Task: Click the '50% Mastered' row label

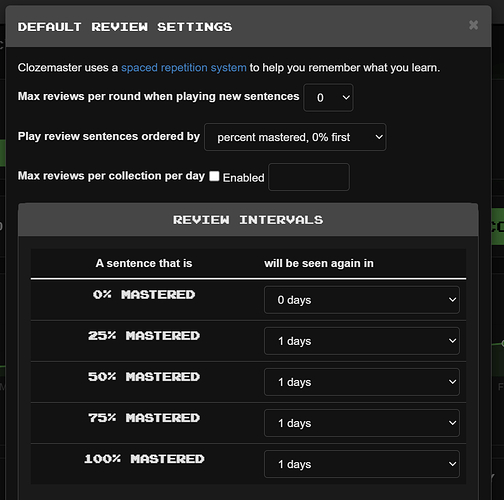Action: pyautogui.click(x=144, y=377)
